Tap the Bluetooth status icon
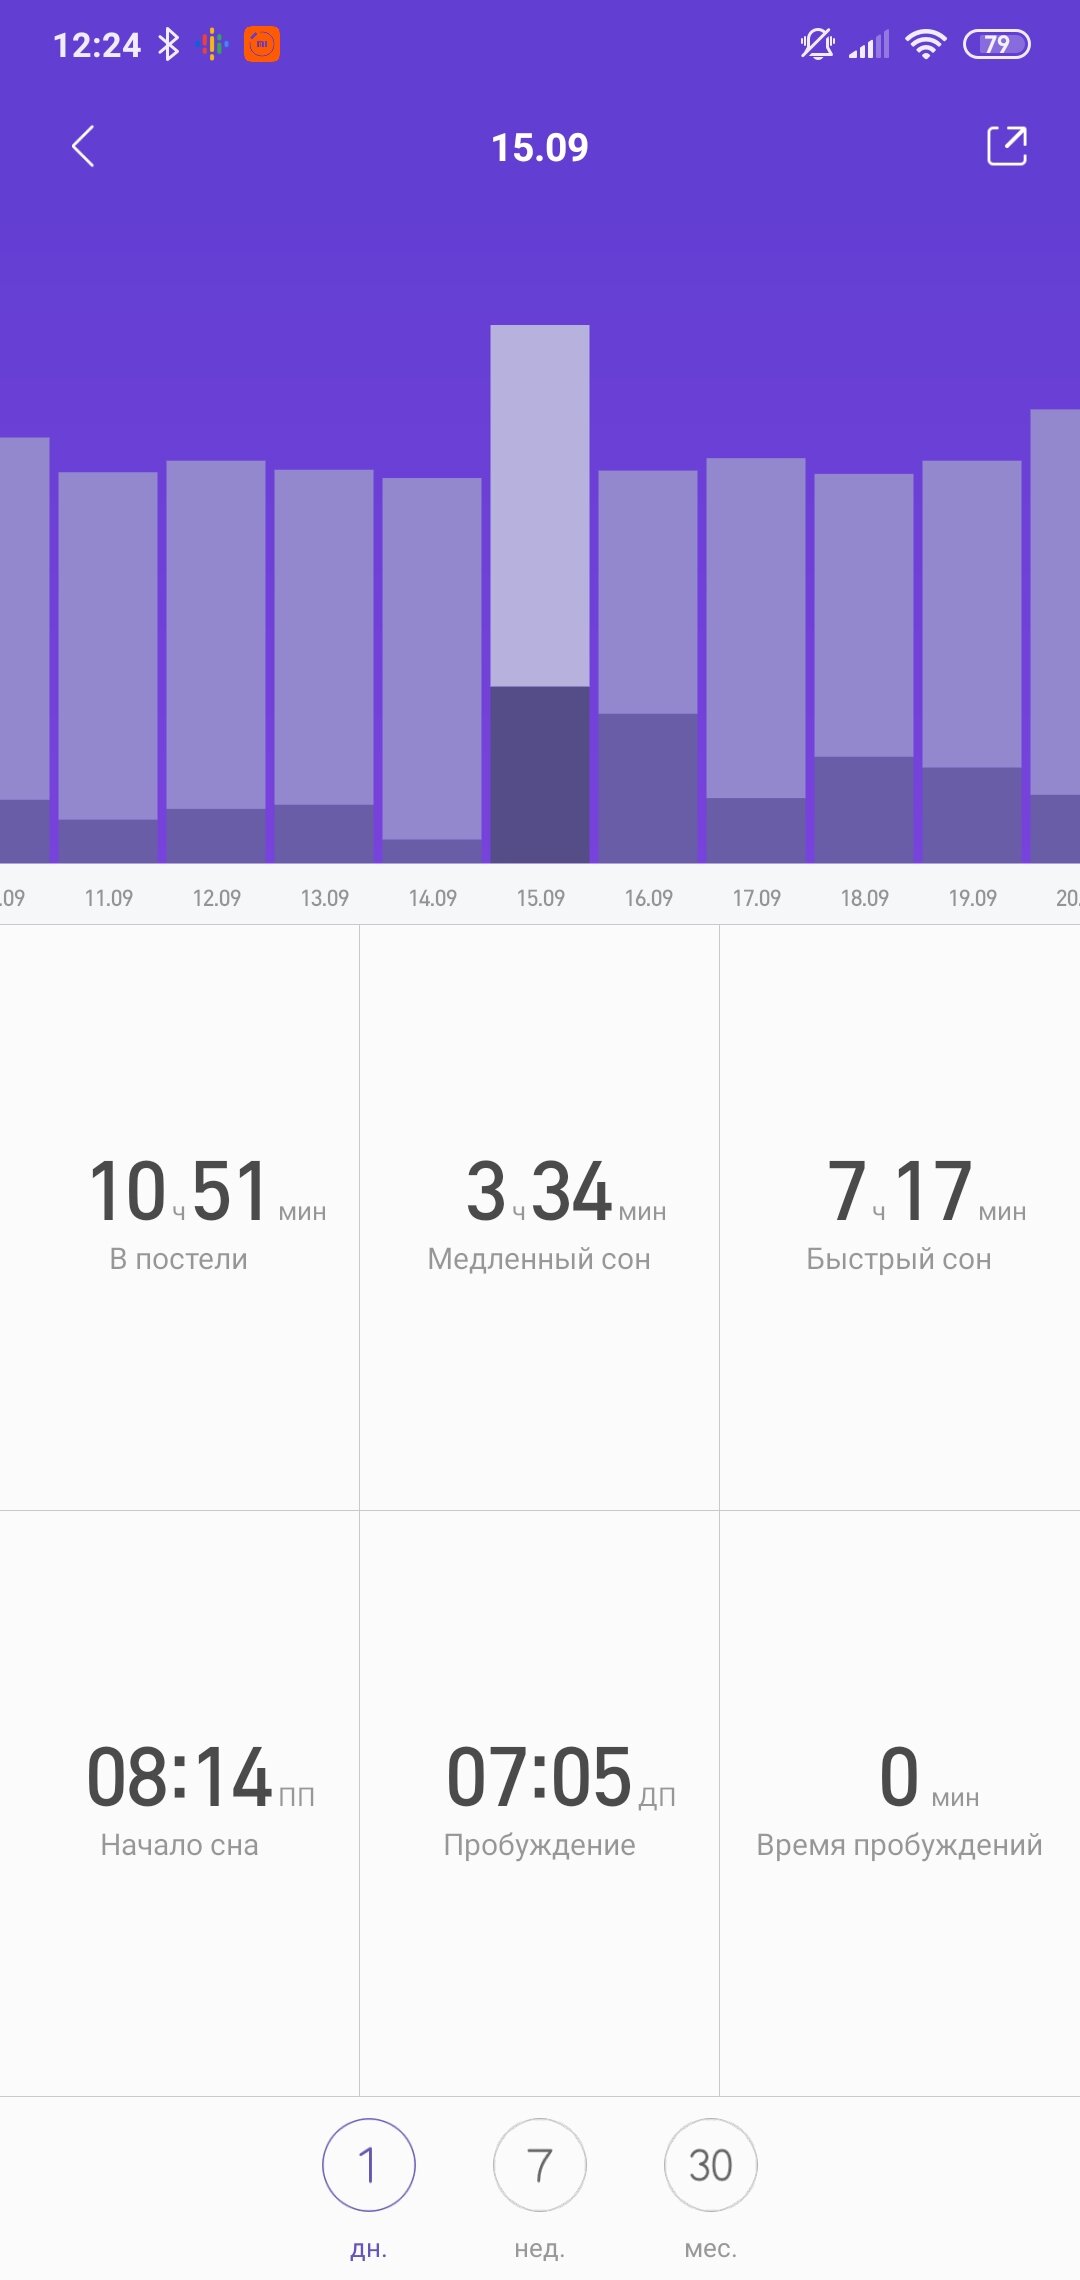Screen dimensions: 1080x2280 coord(169,45)
